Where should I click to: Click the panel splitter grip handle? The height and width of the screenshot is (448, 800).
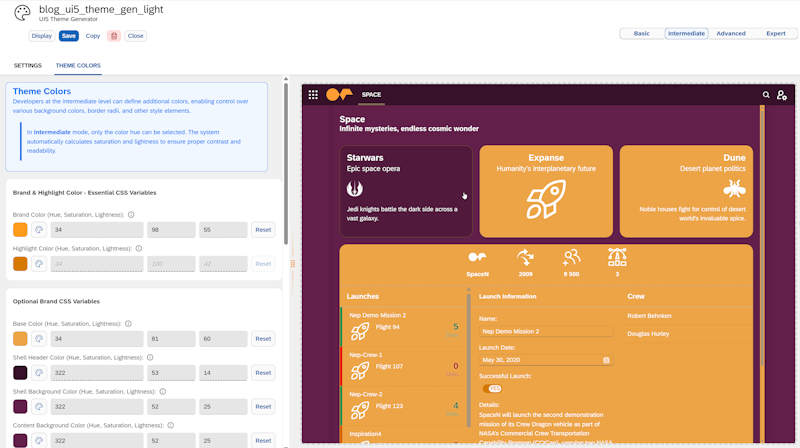click(x=293, y=263)
